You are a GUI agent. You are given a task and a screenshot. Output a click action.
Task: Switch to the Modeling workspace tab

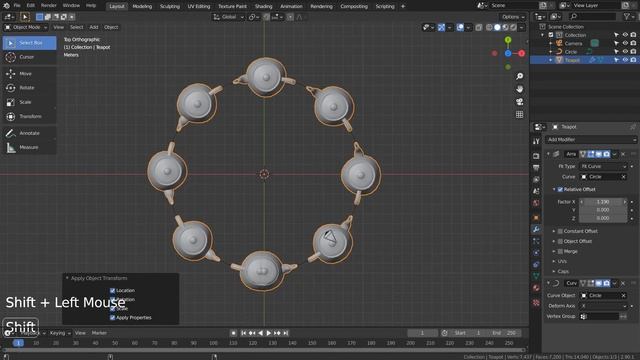tap(142, 6)
